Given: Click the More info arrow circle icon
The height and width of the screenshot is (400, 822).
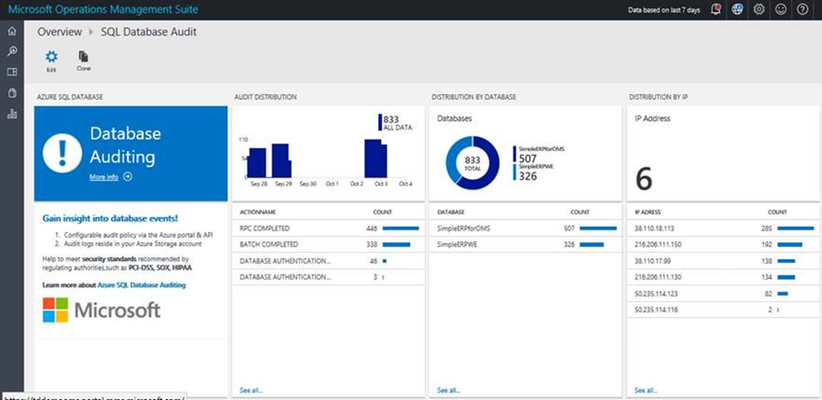Looking at the screenshot, I should [127, 177].
